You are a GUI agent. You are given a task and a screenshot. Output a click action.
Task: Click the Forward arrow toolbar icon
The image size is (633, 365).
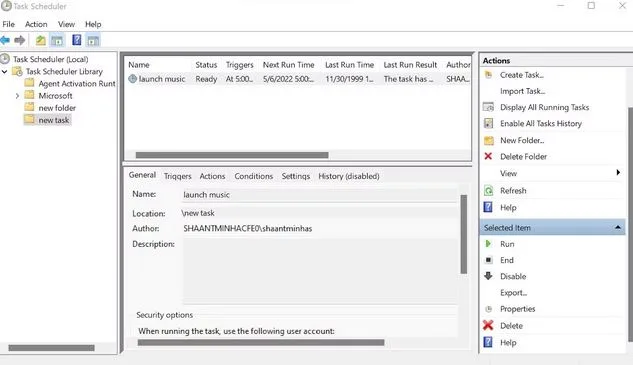[20, 40]
